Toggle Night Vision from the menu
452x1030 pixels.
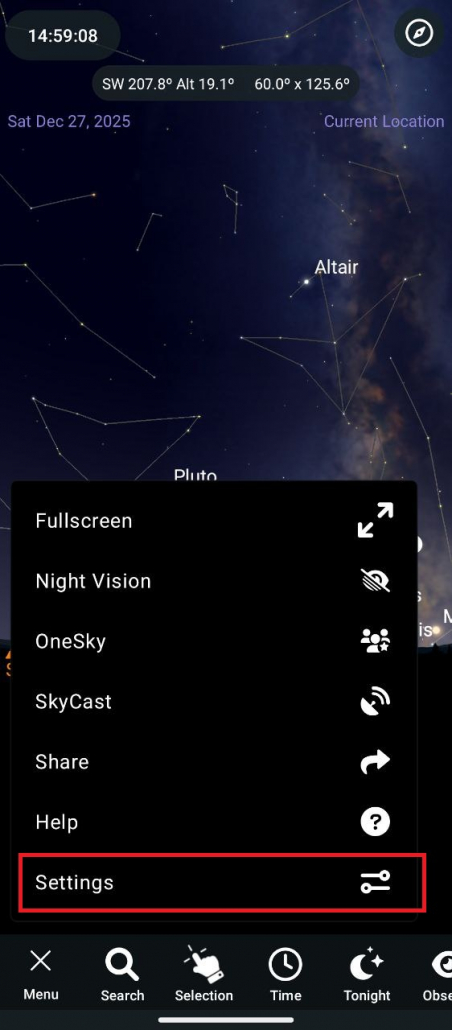tap(214, 581)
